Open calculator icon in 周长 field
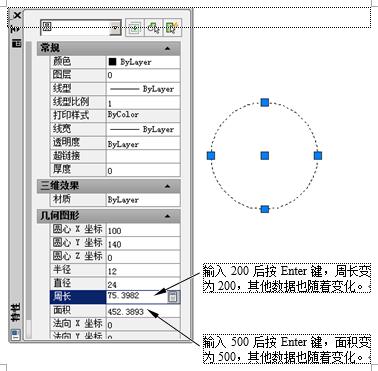 click(173, 297)
